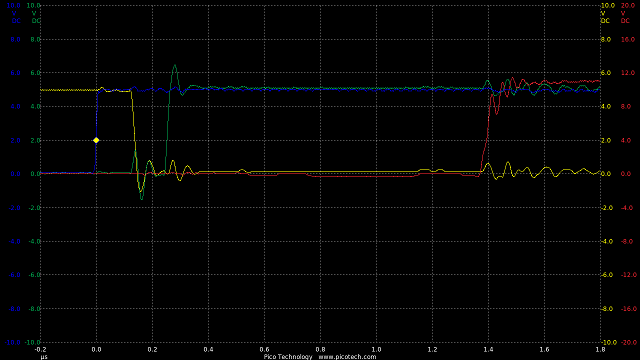Viewport: 640px width, 360px height.
Task: Select the yellow channel V DC axis label
Action: click(x=605, y=17)
